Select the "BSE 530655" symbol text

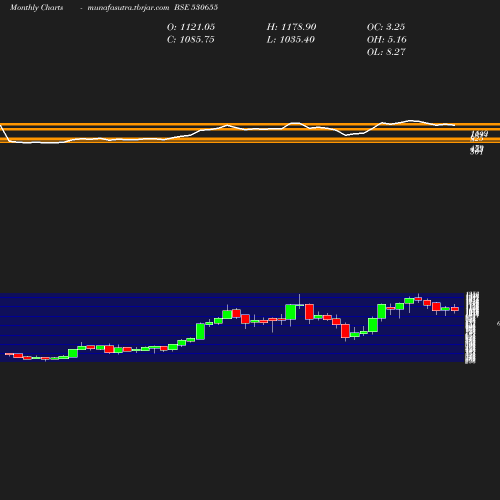point(196,7)
